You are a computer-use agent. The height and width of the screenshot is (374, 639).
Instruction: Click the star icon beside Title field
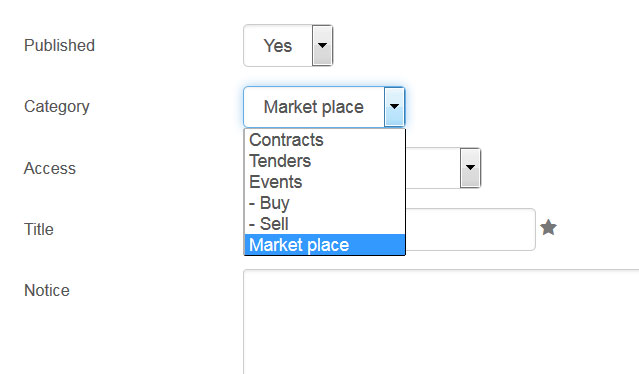click(x=549, y=228)
